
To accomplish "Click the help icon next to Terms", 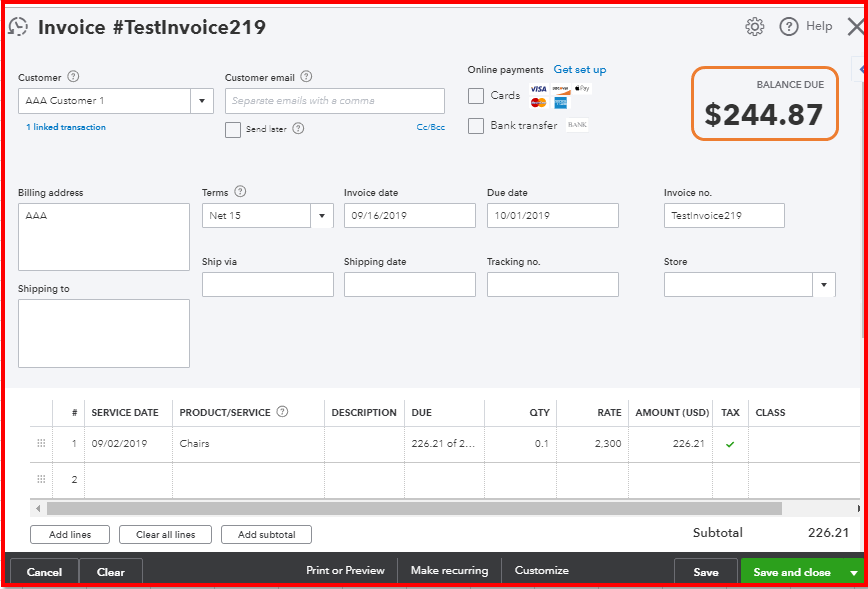I will click(240, 192).
